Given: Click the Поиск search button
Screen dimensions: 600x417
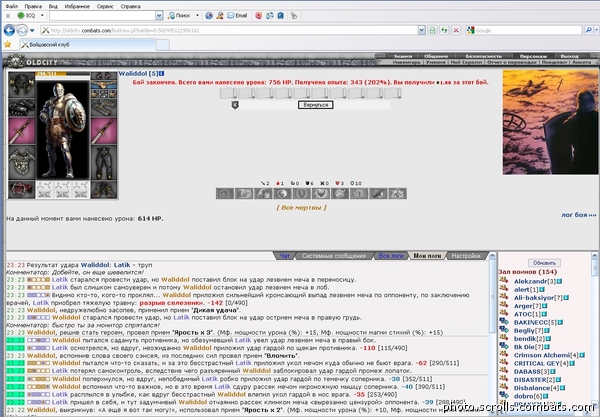Looking at the screenshot, I should click(179, 16).
